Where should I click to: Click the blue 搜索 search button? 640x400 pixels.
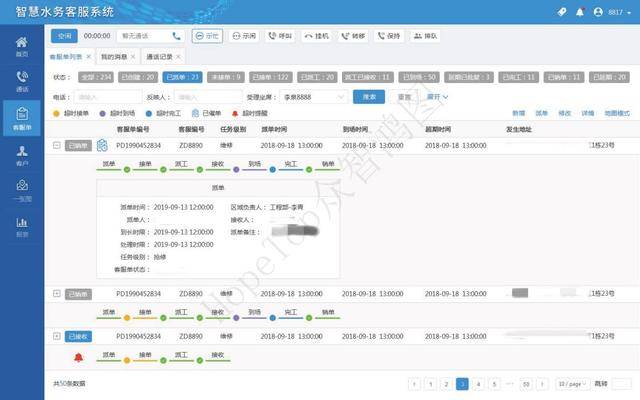(x=369, y=97)
